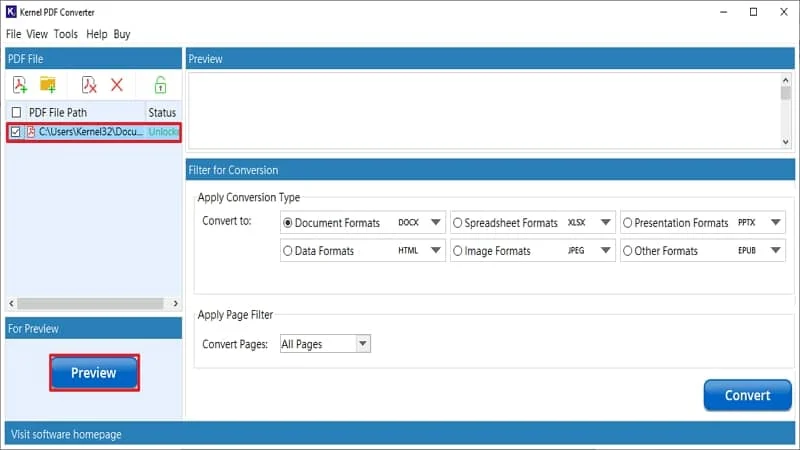Select the Data Formats radio button

click(x=288, y=251)
